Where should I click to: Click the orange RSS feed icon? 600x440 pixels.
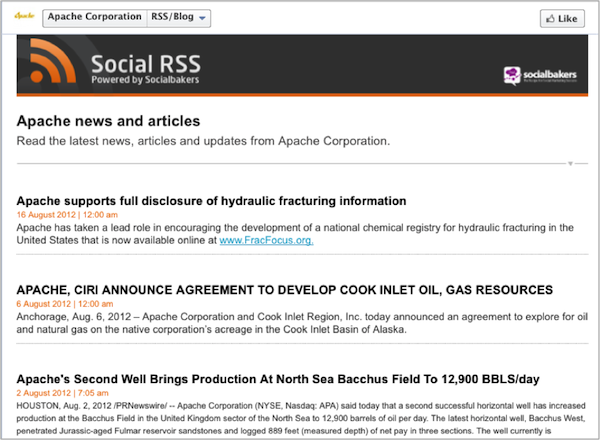point(53,60)
